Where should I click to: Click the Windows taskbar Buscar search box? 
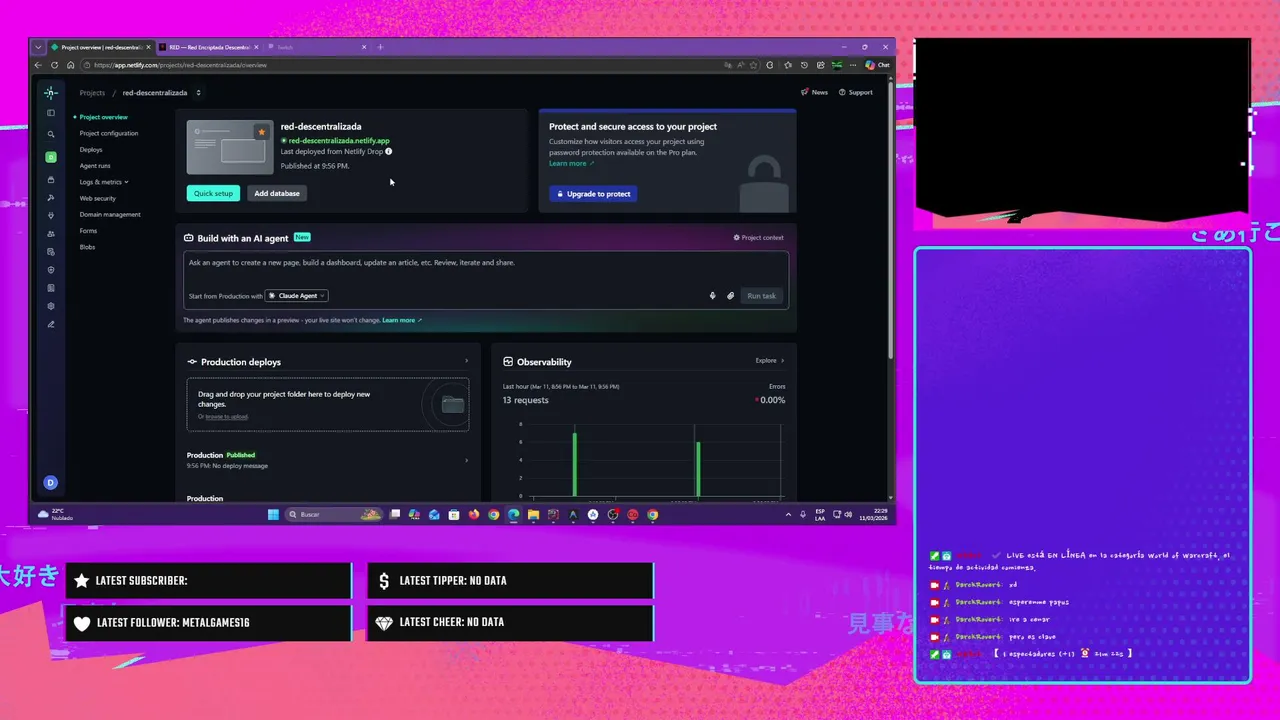tap(334, 515)
